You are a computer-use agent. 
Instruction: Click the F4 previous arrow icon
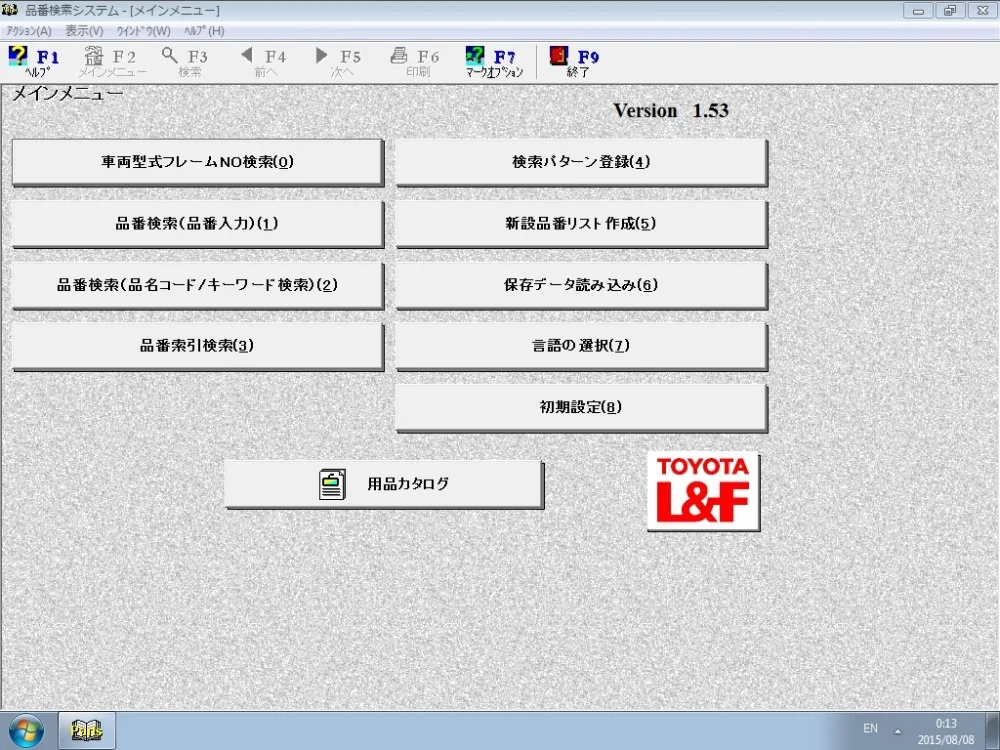coord(247,55)
